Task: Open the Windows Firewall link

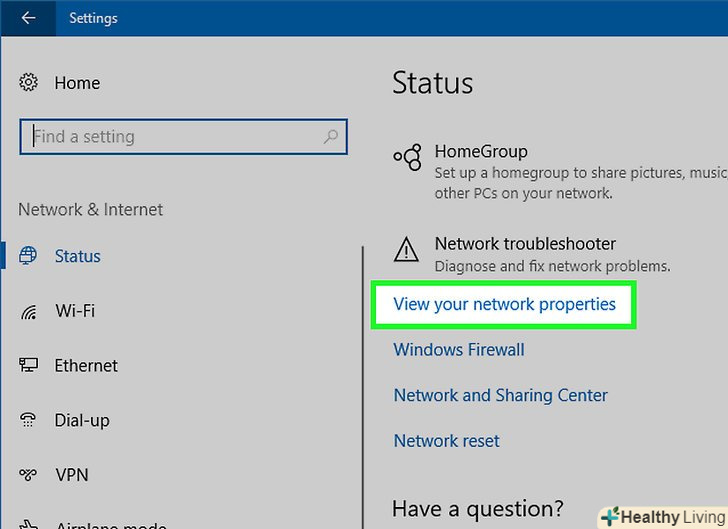Action: [x=459, y=350]
